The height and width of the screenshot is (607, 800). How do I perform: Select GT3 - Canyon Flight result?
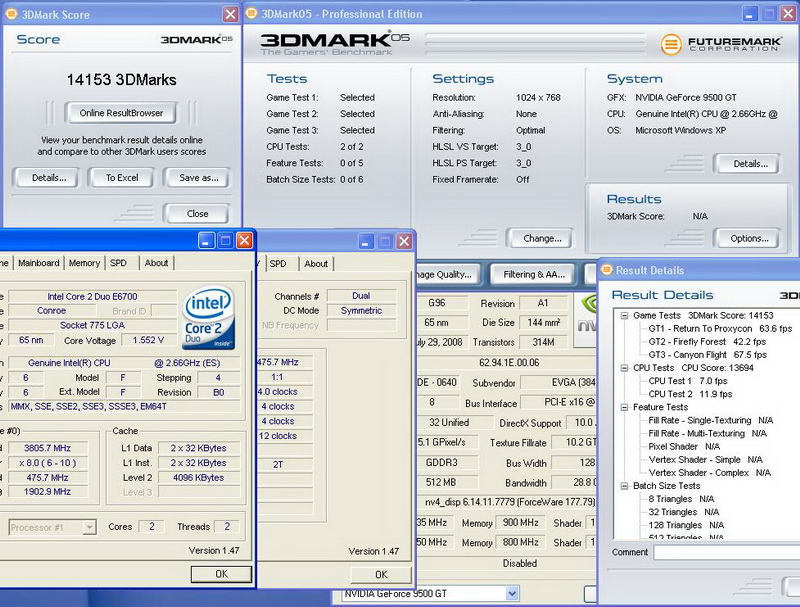tap(707, 355)
